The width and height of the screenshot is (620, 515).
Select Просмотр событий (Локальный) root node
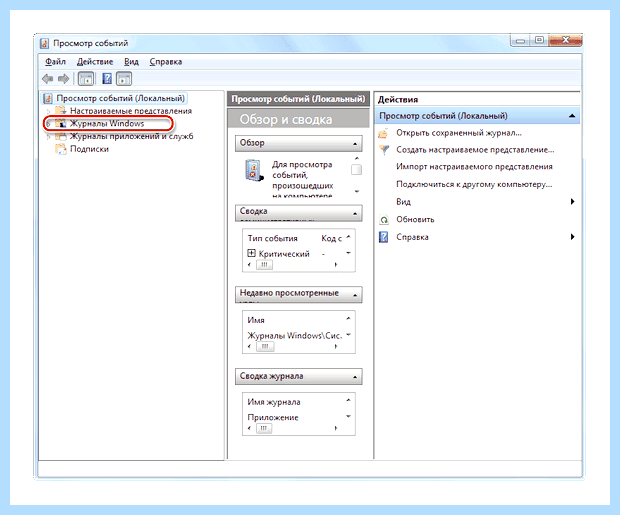(x=121, y=98)
